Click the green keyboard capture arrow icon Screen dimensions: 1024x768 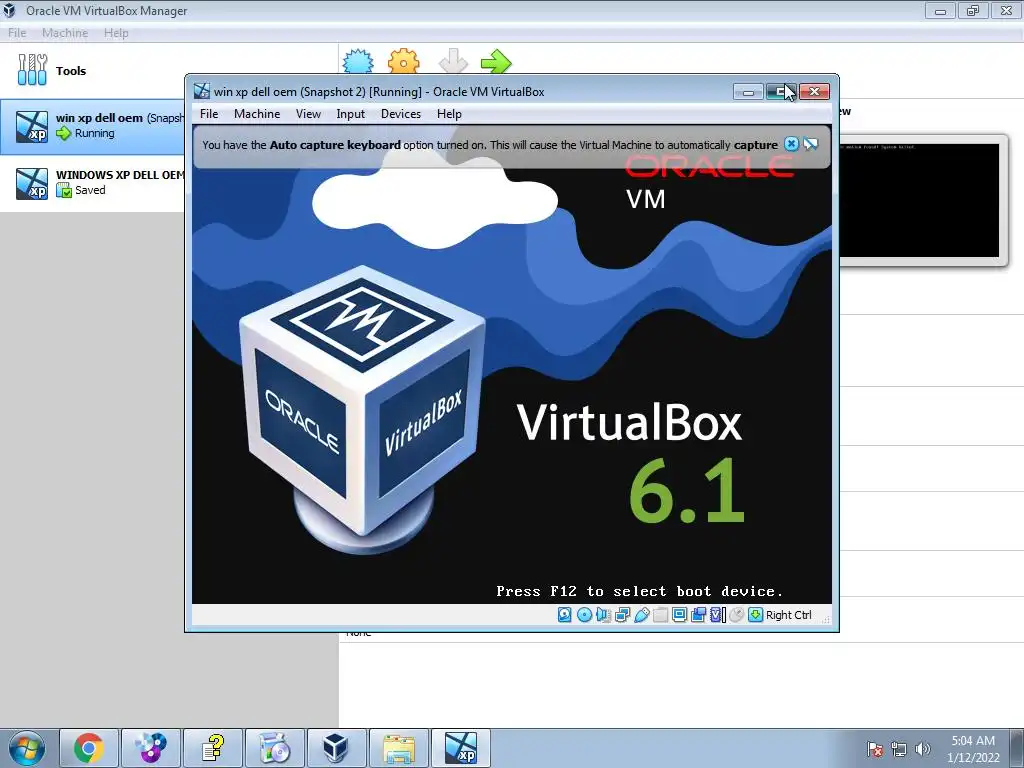click(756, 615)
